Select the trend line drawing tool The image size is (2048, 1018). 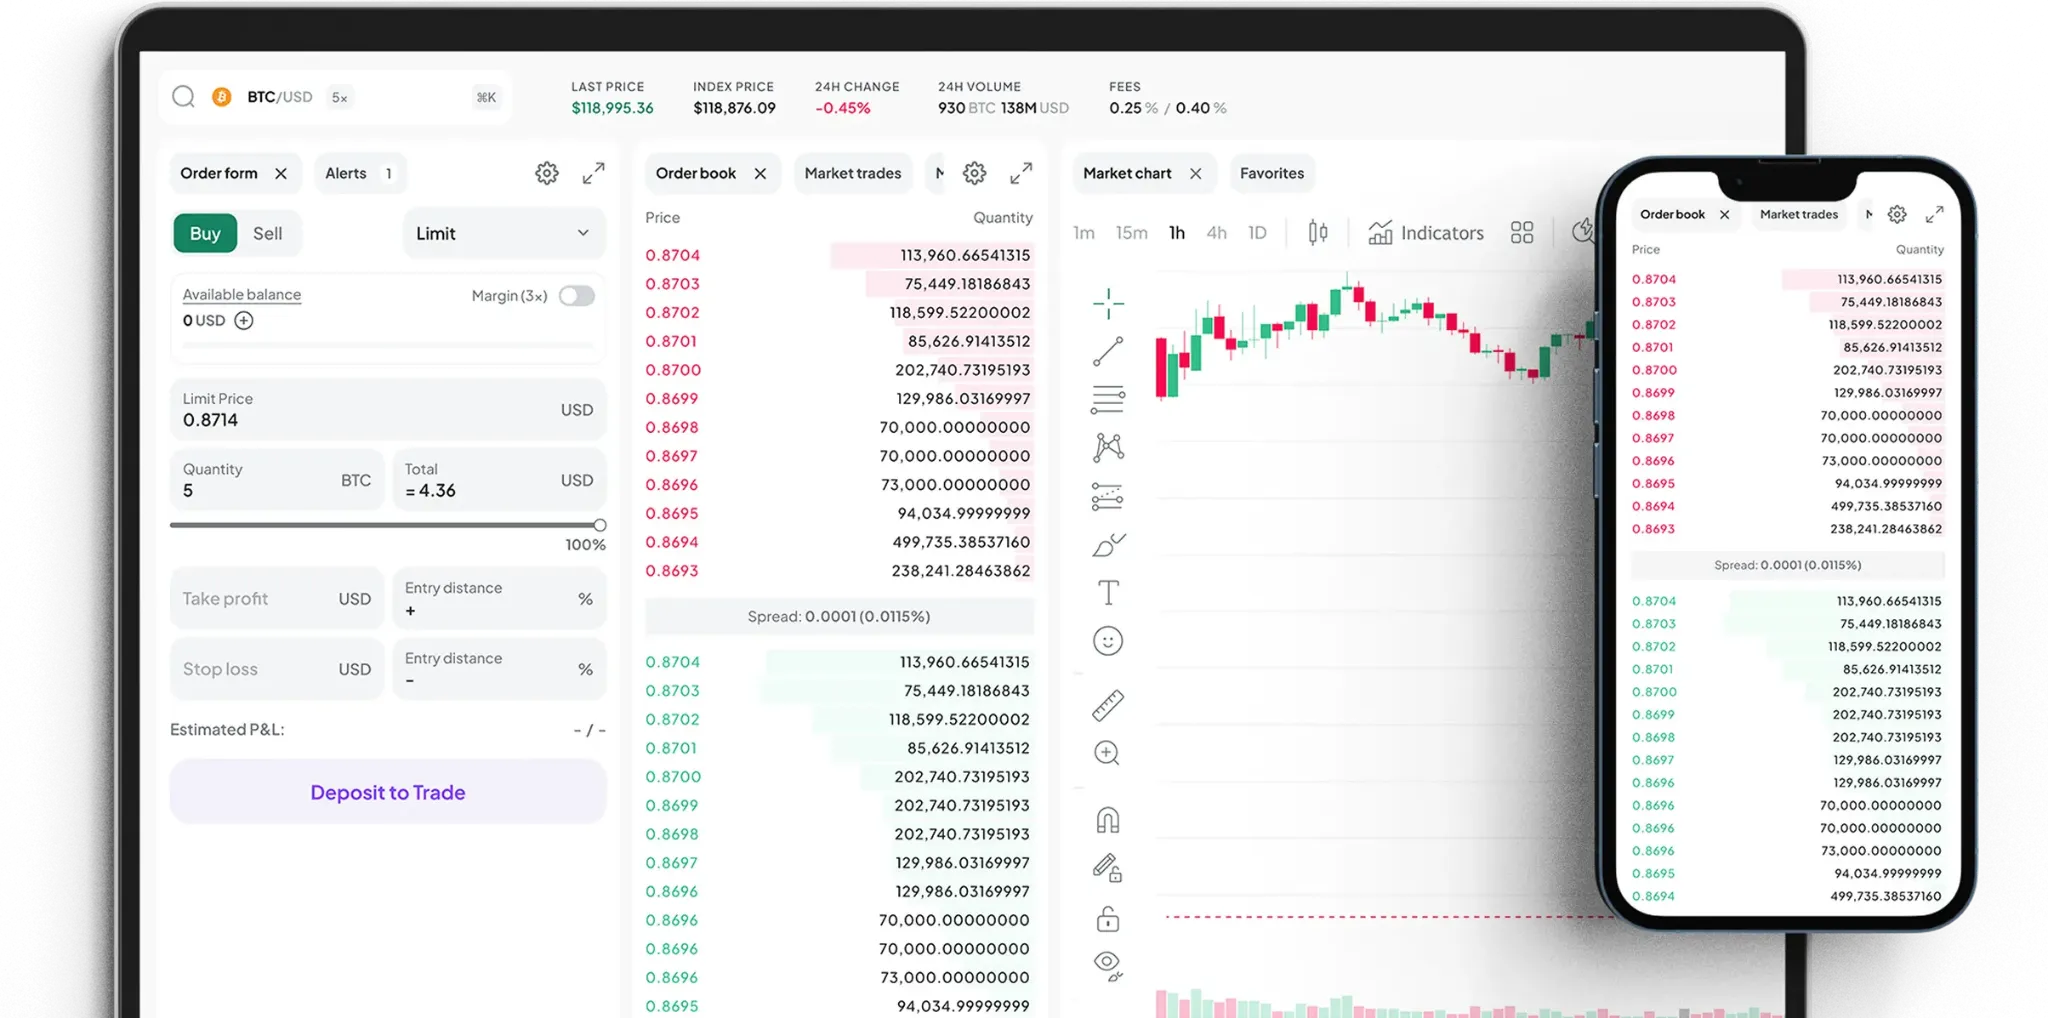click(1108, 352)
